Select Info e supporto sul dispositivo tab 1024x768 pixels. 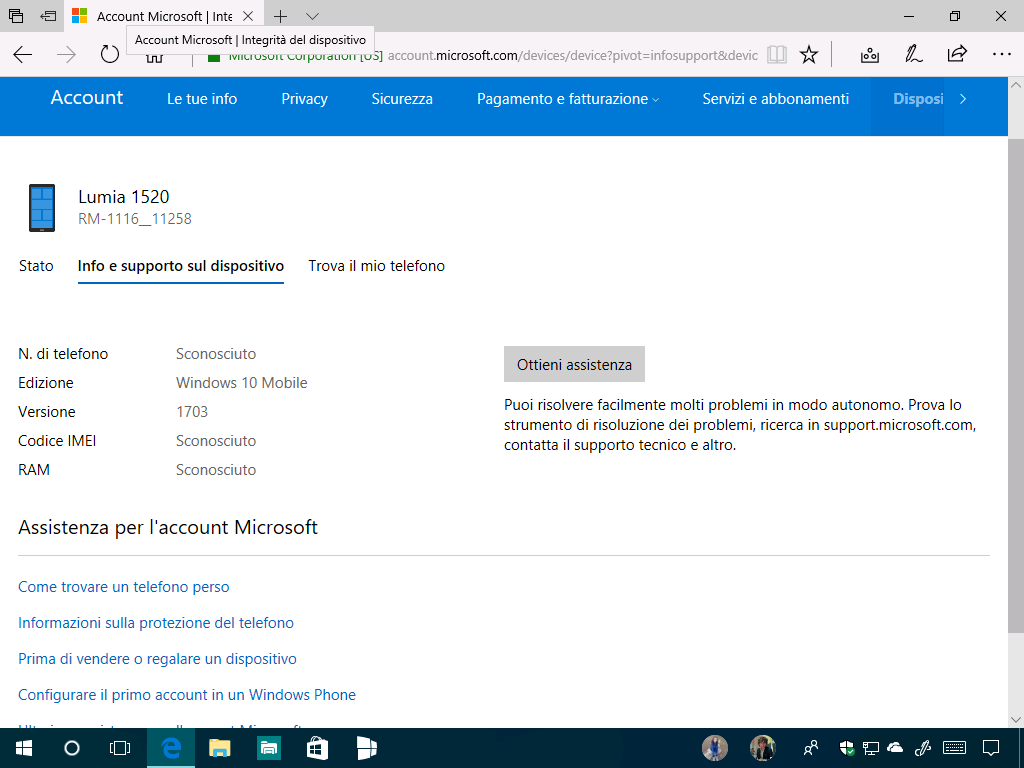tap(181, 266)
